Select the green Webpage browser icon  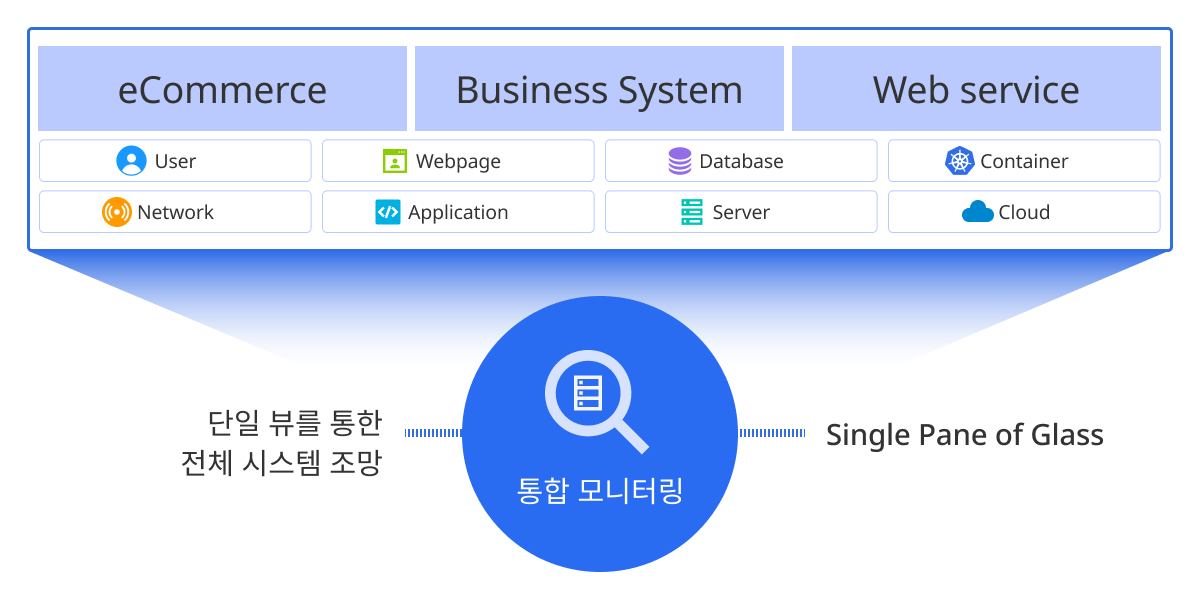point(394,160)
